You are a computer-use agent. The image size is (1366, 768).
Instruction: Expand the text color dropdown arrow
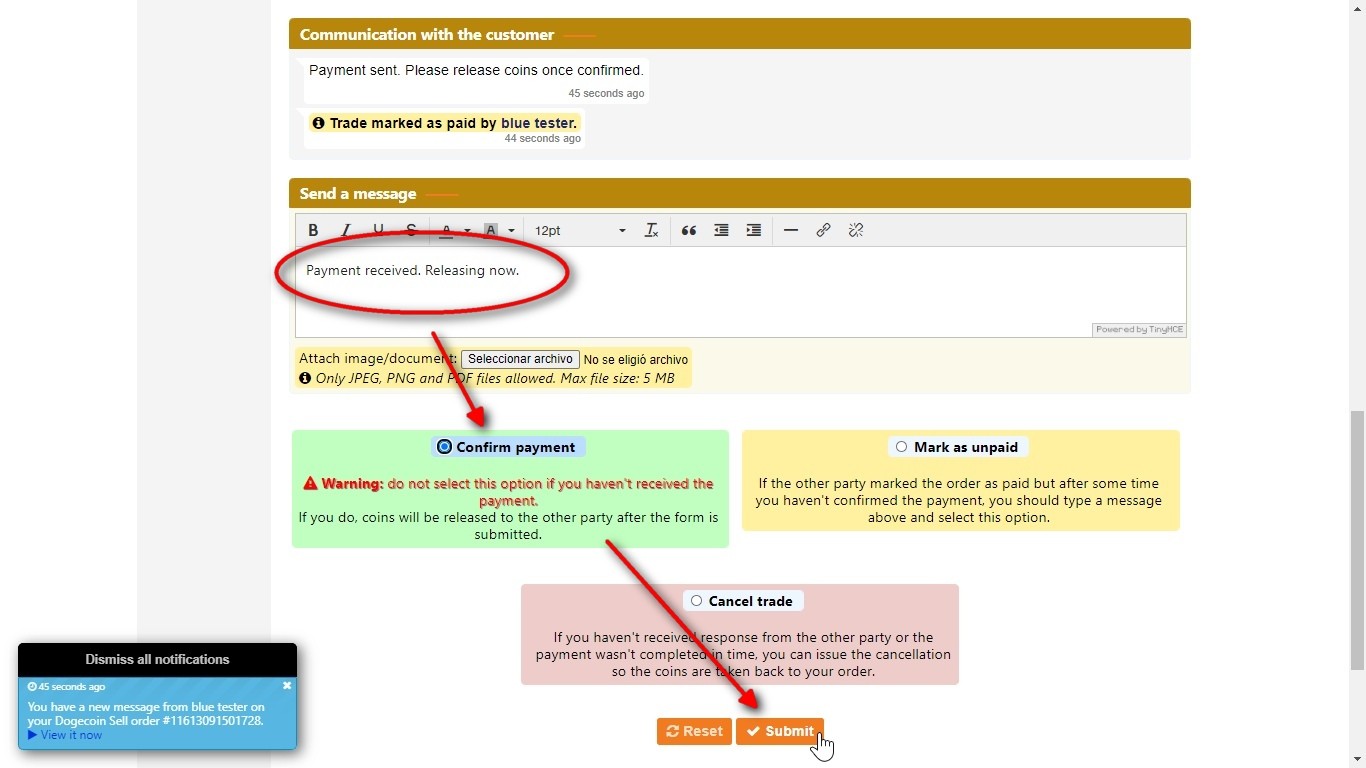point(467,231)
